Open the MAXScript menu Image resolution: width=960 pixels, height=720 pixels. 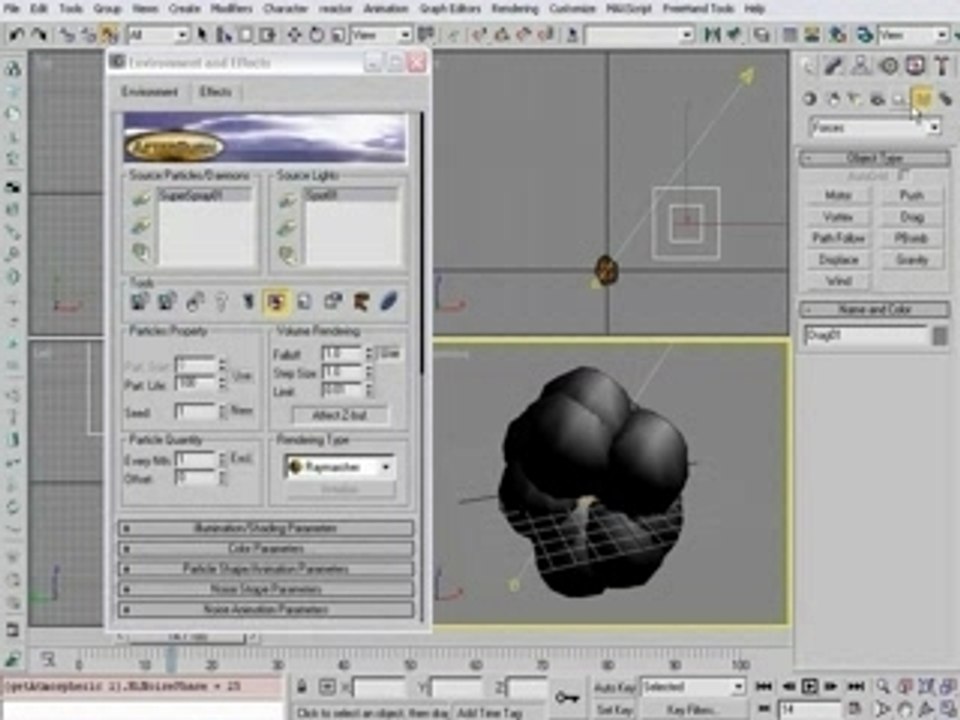click(629, 9)
